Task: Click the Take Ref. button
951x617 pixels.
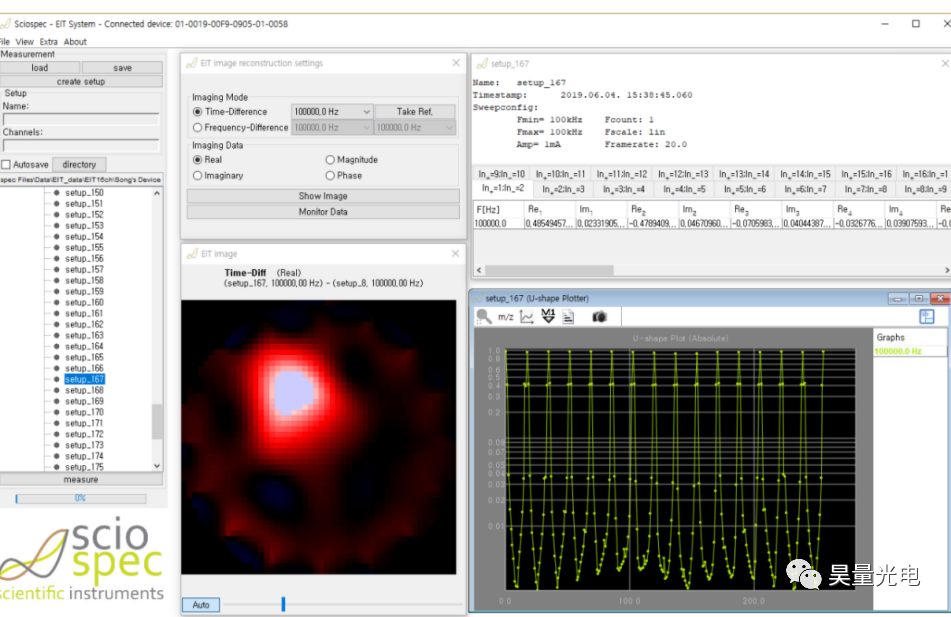Action: tap(415, 112)
